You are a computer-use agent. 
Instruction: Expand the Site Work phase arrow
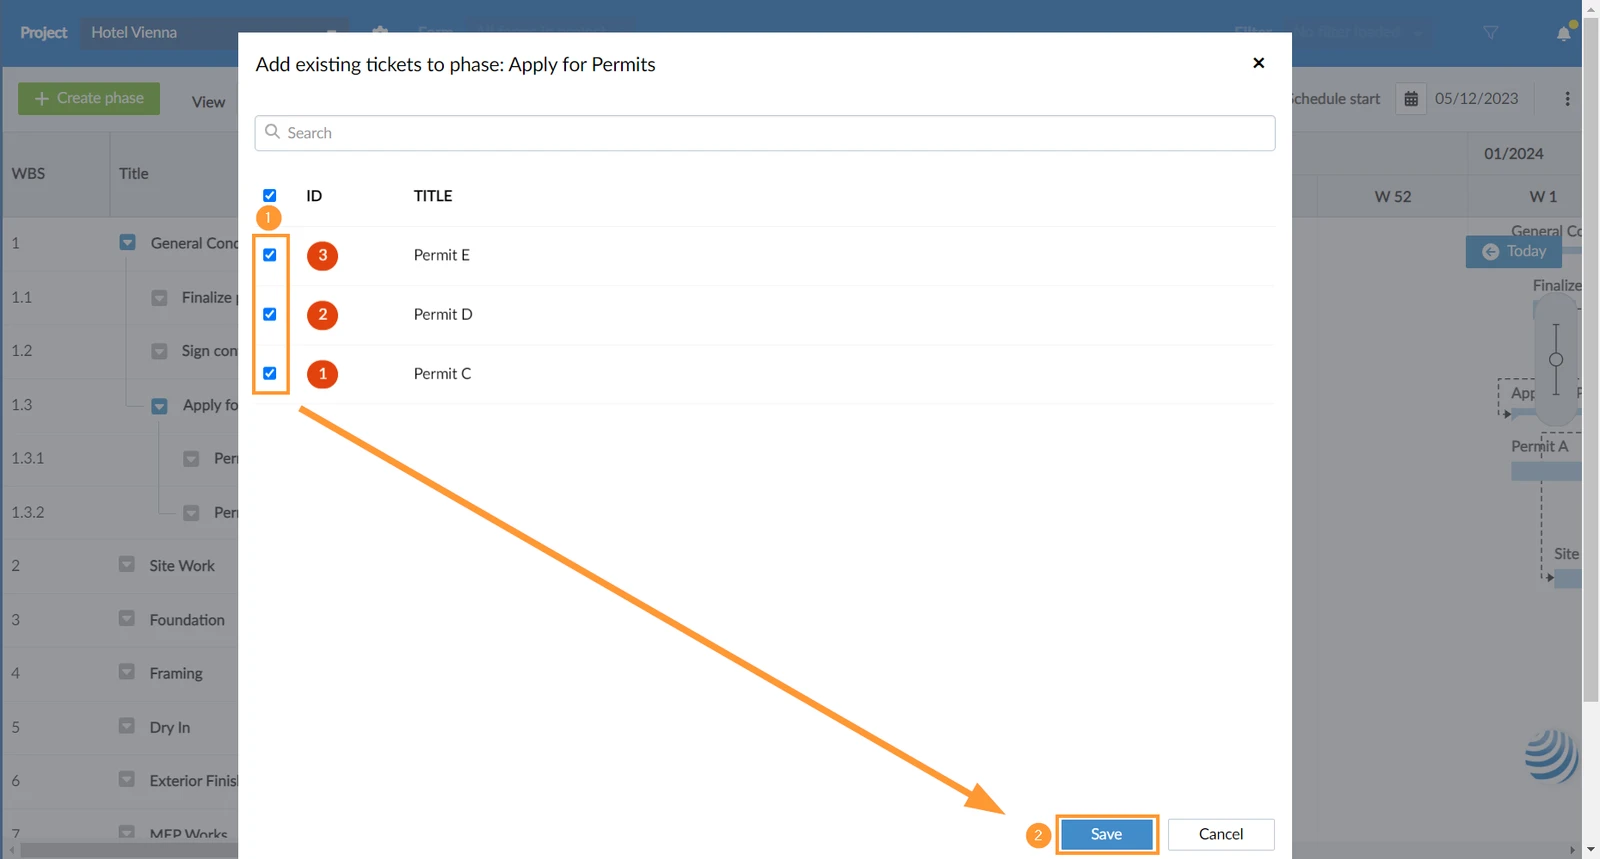(x=126, y=565)
